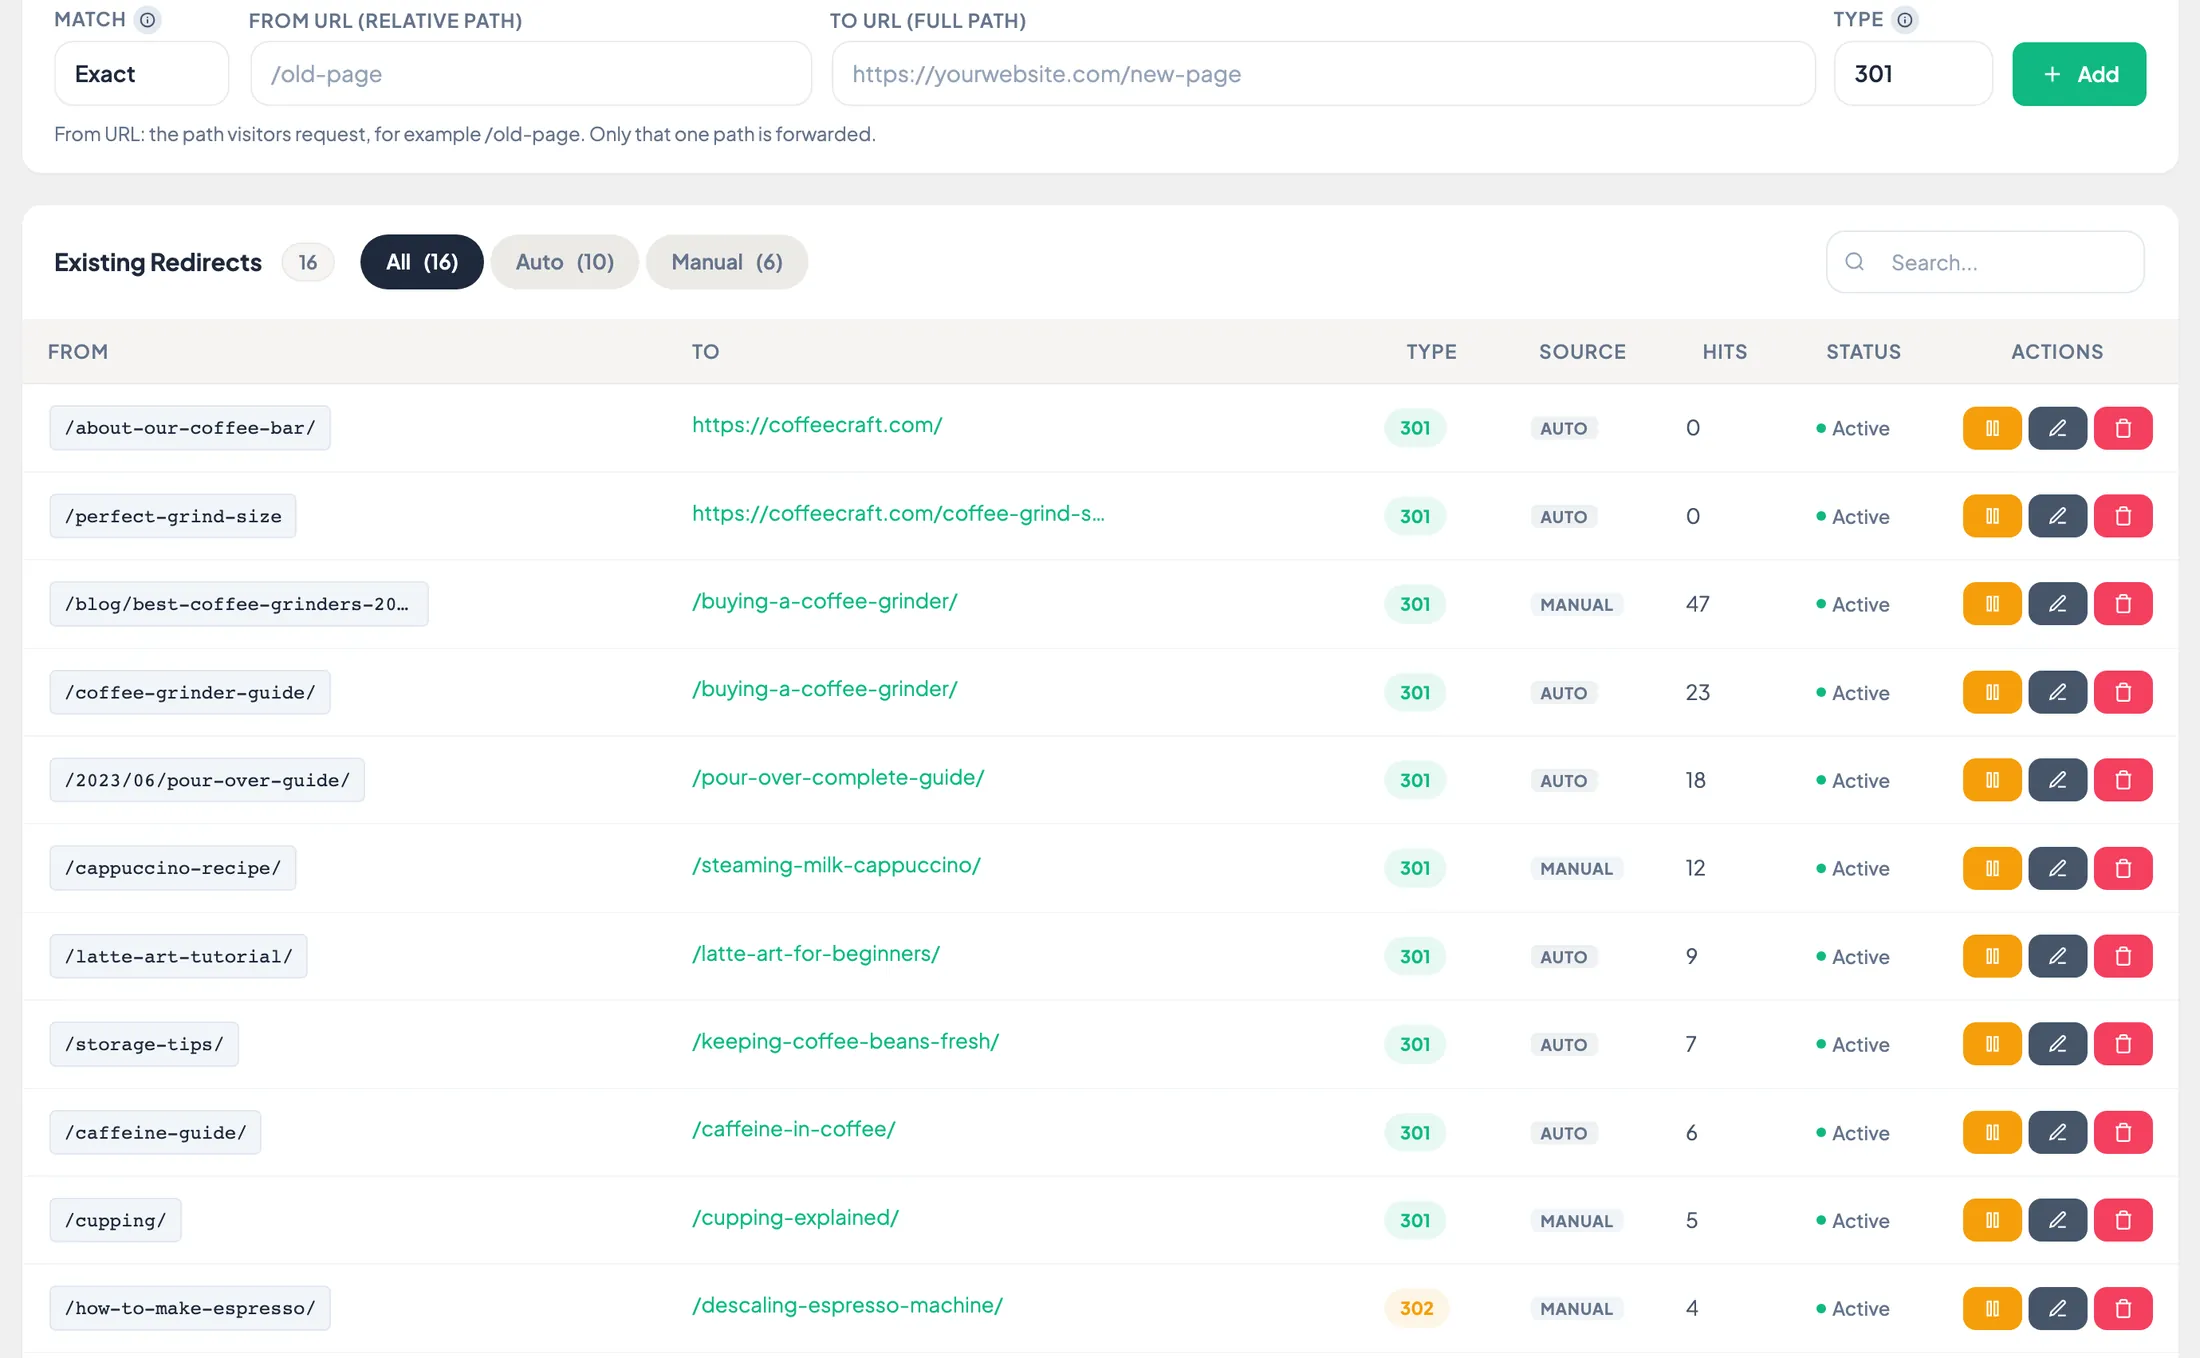This screenshot has height=1358, width=2200.
Task: Click the /cupping/ source path
Action: tap(115, 1220)
